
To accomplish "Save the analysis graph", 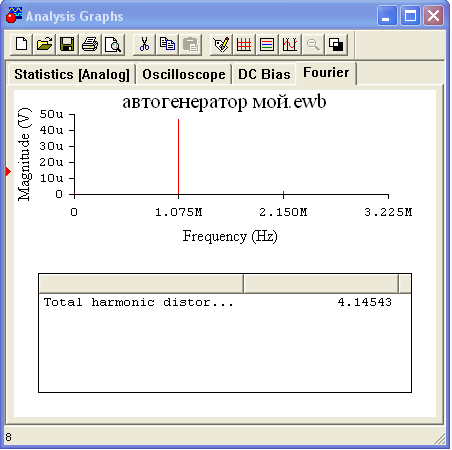I will pyautogui.click(x=67, y=44).
